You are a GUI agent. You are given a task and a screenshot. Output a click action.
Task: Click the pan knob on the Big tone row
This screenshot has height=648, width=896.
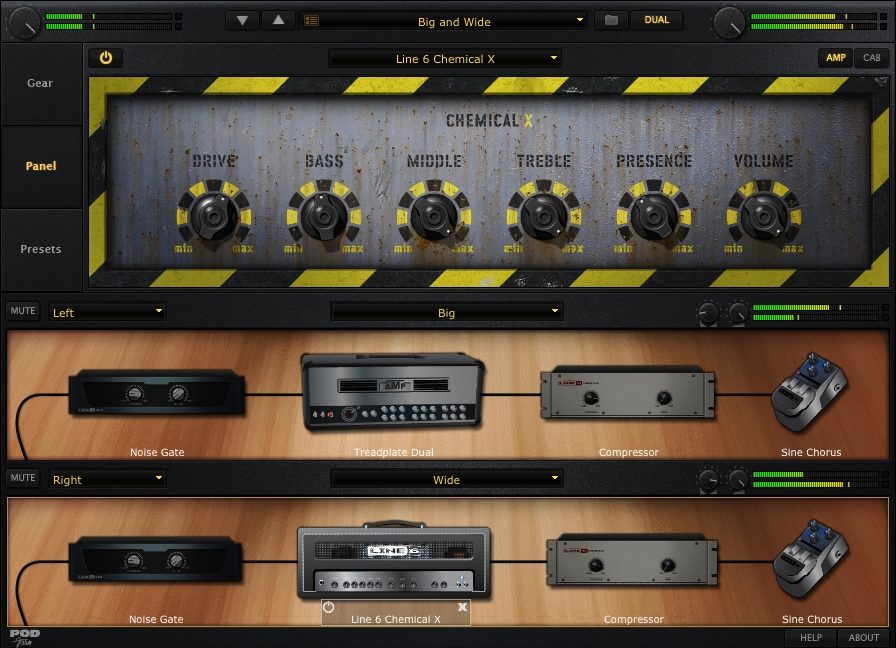[x=708, y=313]
